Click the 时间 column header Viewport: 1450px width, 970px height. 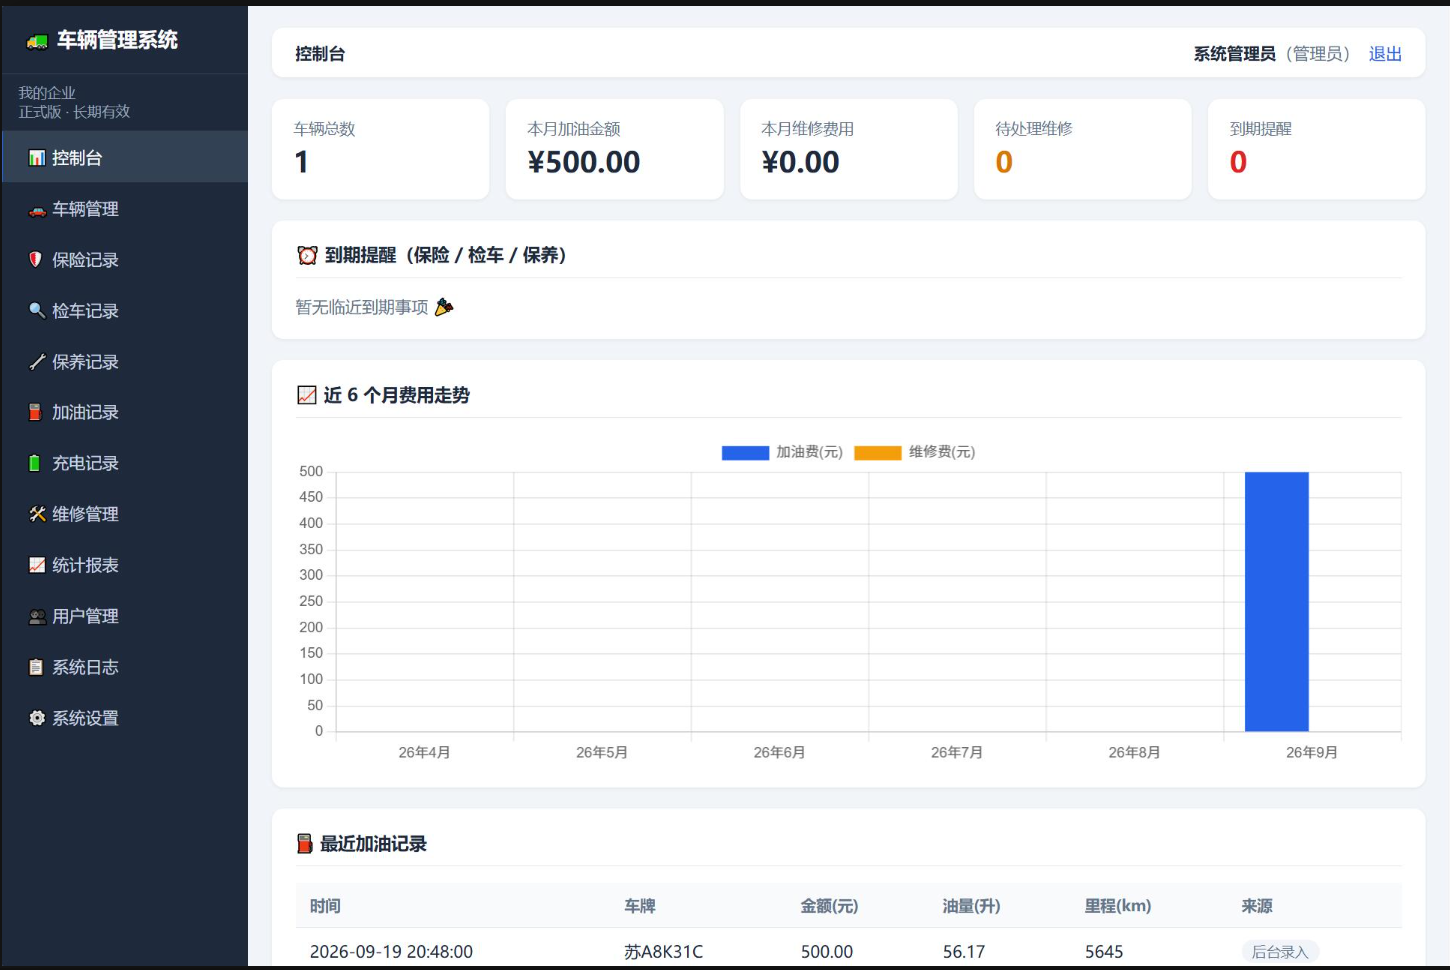tap(325, 906)
